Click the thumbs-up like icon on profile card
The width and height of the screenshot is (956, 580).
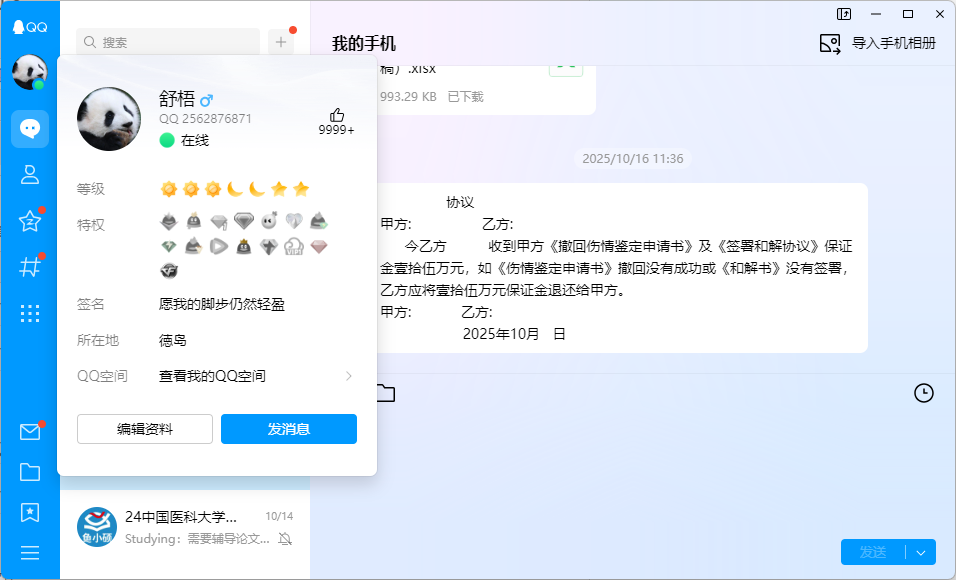336,115
